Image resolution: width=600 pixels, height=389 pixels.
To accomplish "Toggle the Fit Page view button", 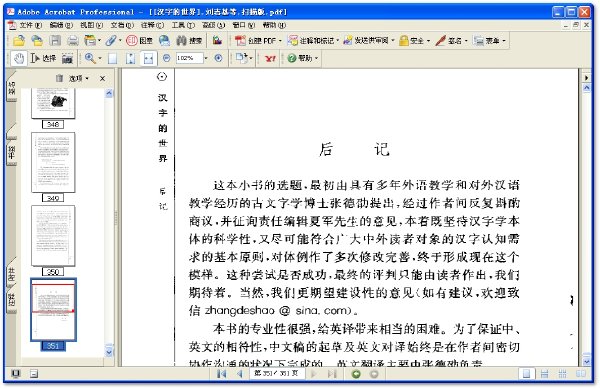I will point(130,58).
